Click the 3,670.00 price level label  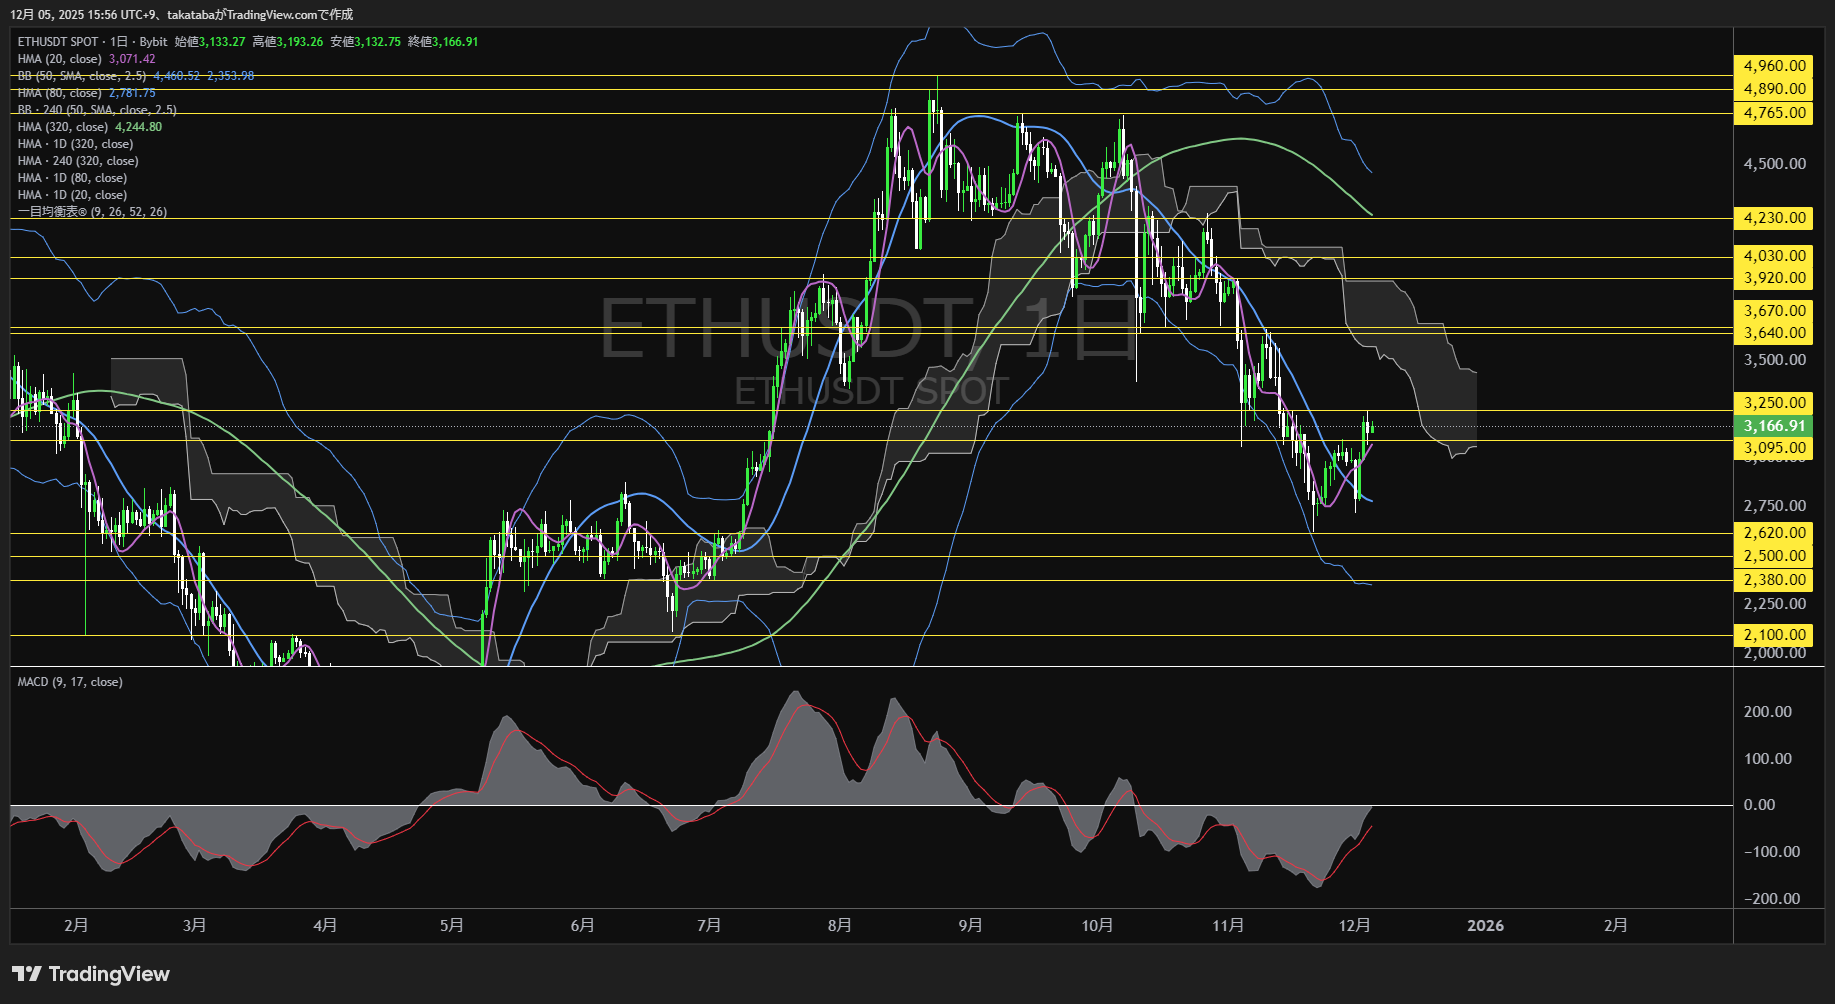(1774, 311)
